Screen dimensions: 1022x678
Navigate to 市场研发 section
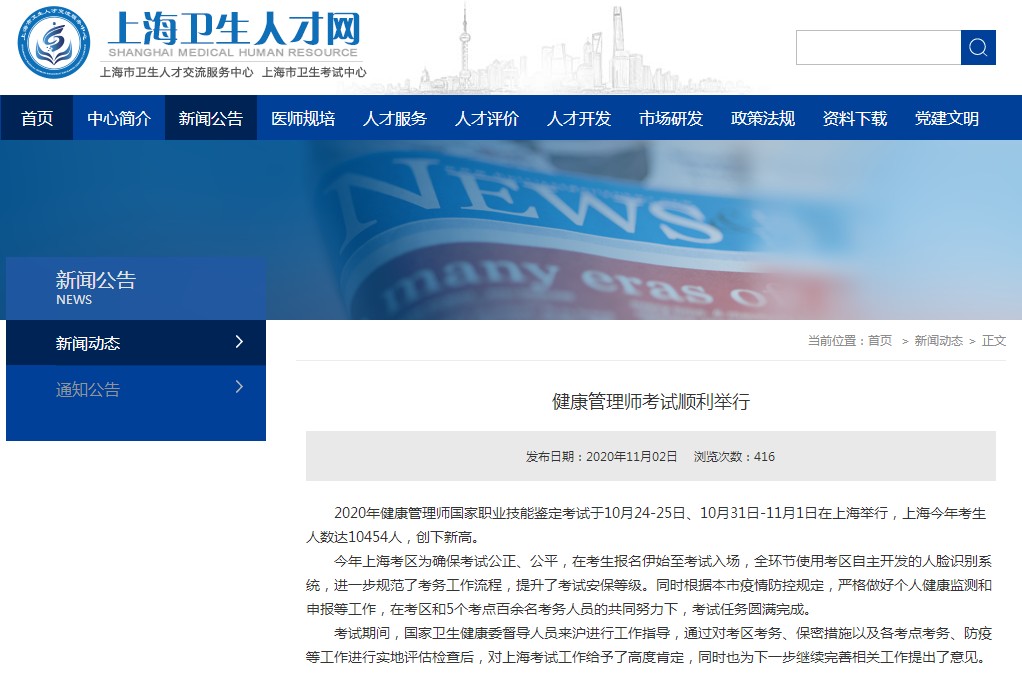[671, 118]
